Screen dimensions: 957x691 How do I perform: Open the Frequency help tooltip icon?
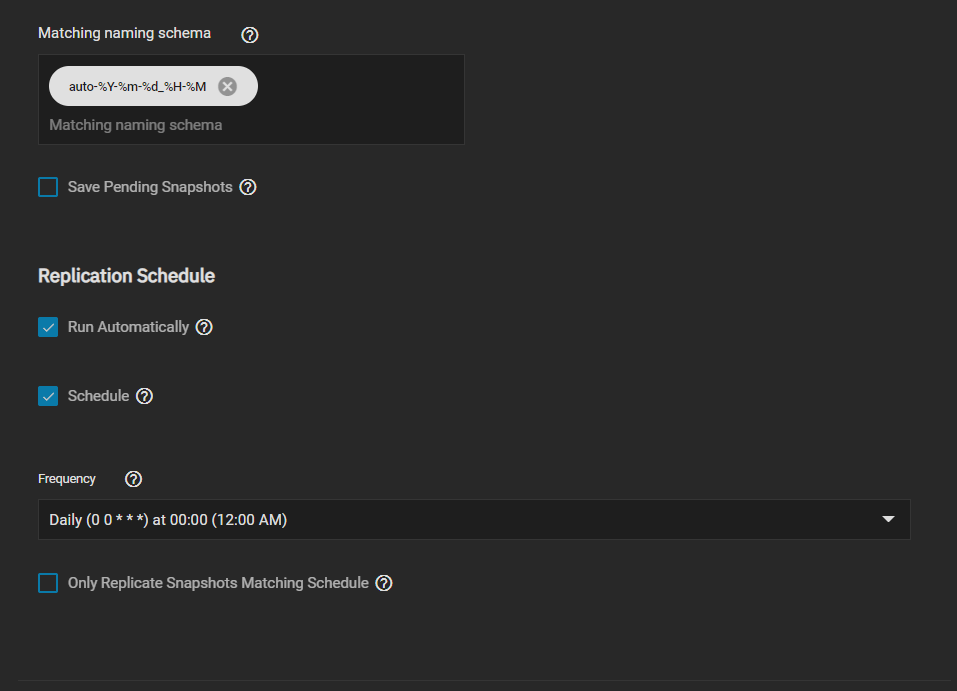[133, 479]
